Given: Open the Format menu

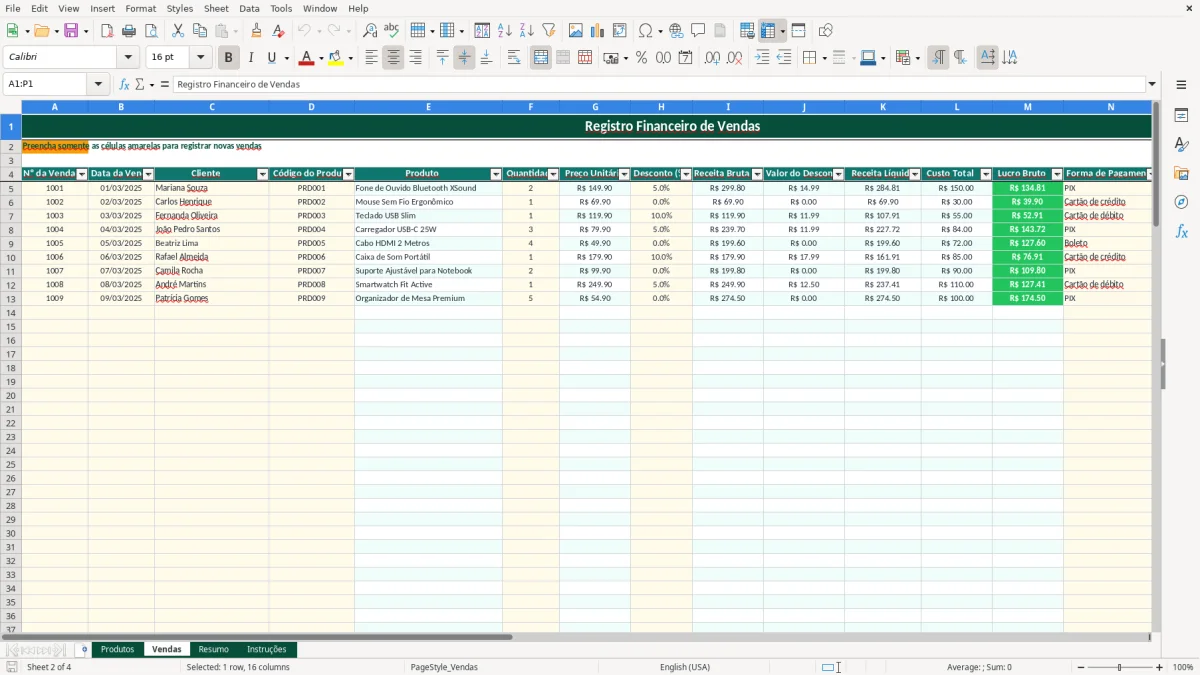Looking at the screenshot, I should [140, 8].
